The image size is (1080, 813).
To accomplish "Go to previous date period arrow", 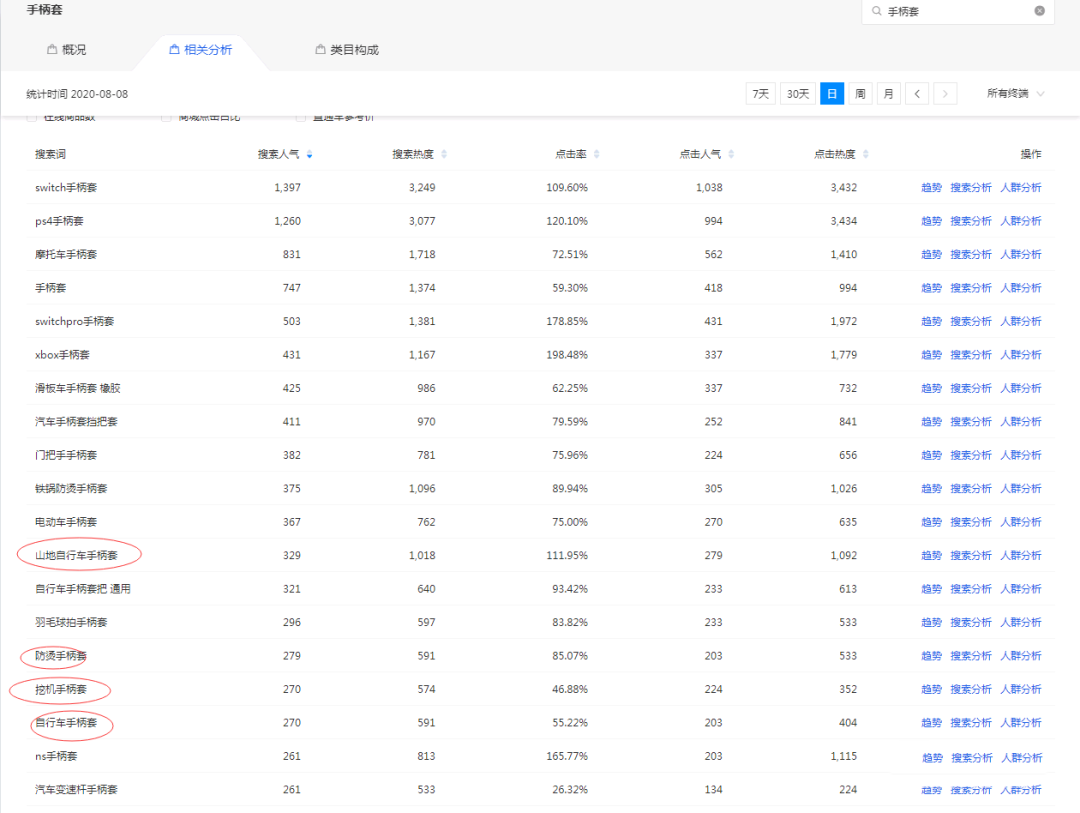I will 917,94.
